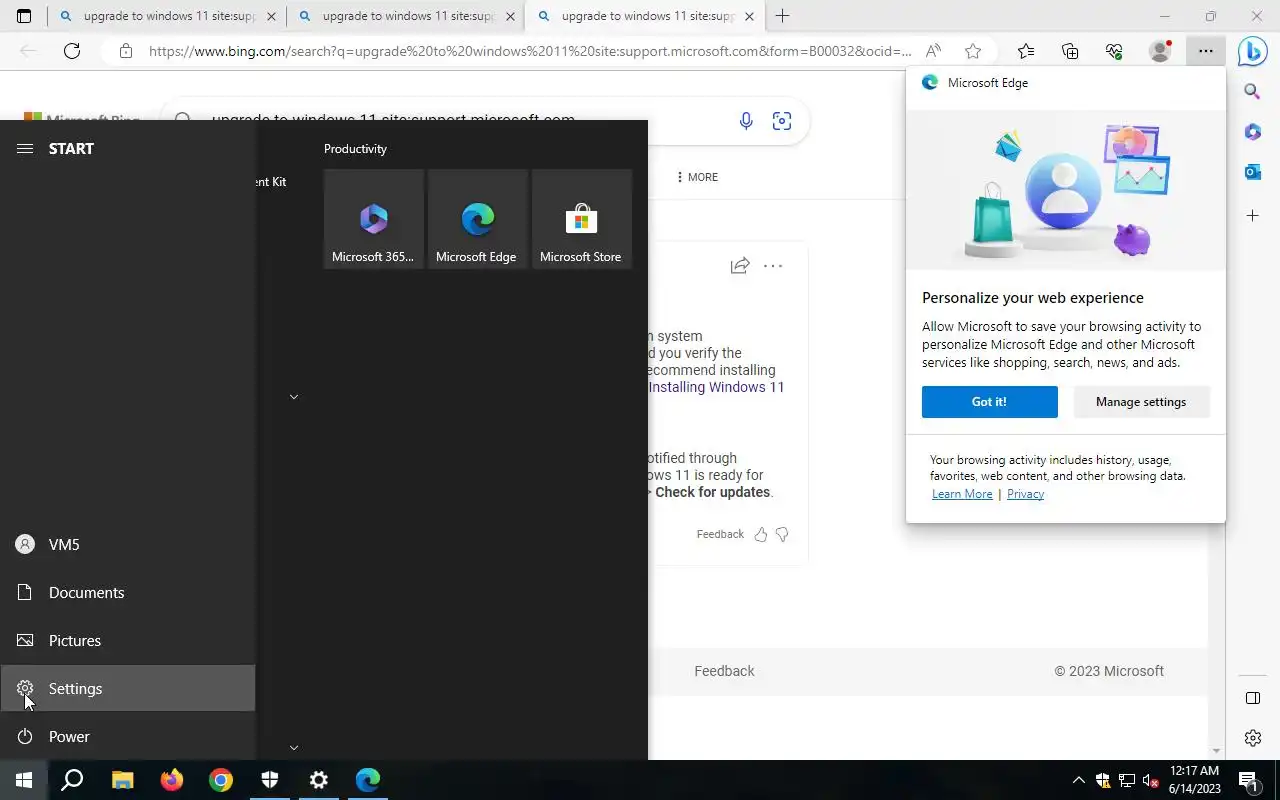1280x800 pixels.
Task: Open a new browser tab
Action: click(782, 16)
